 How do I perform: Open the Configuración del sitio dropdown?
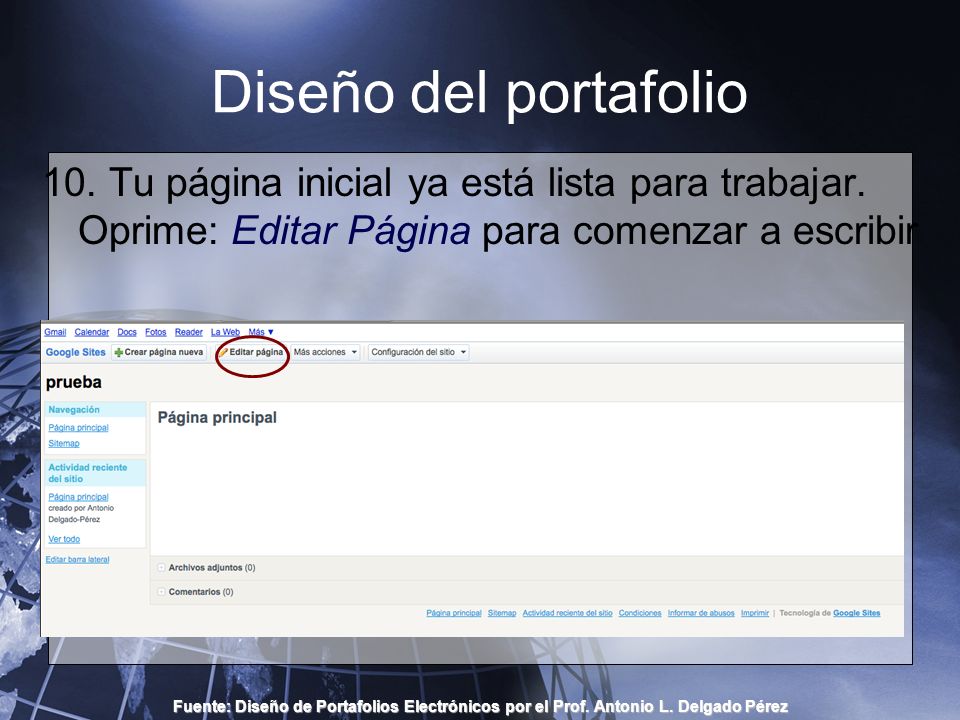coord(419,352)
